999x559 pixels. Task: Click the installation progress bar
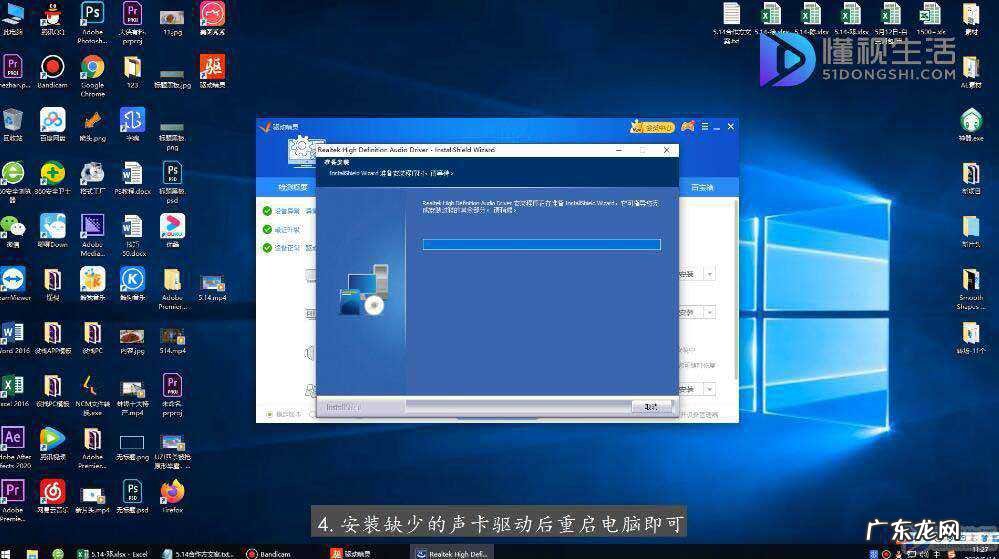coord(541,244)
